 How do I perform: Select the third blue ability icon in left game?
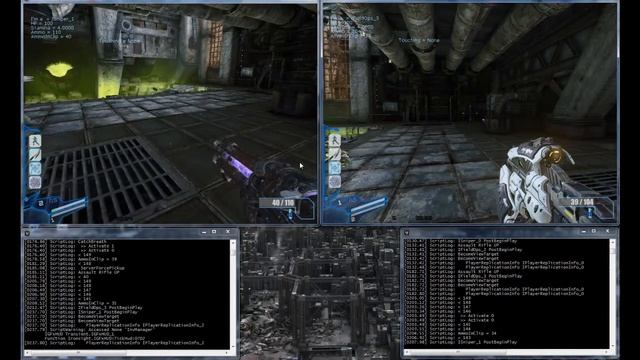click(35, 169)
